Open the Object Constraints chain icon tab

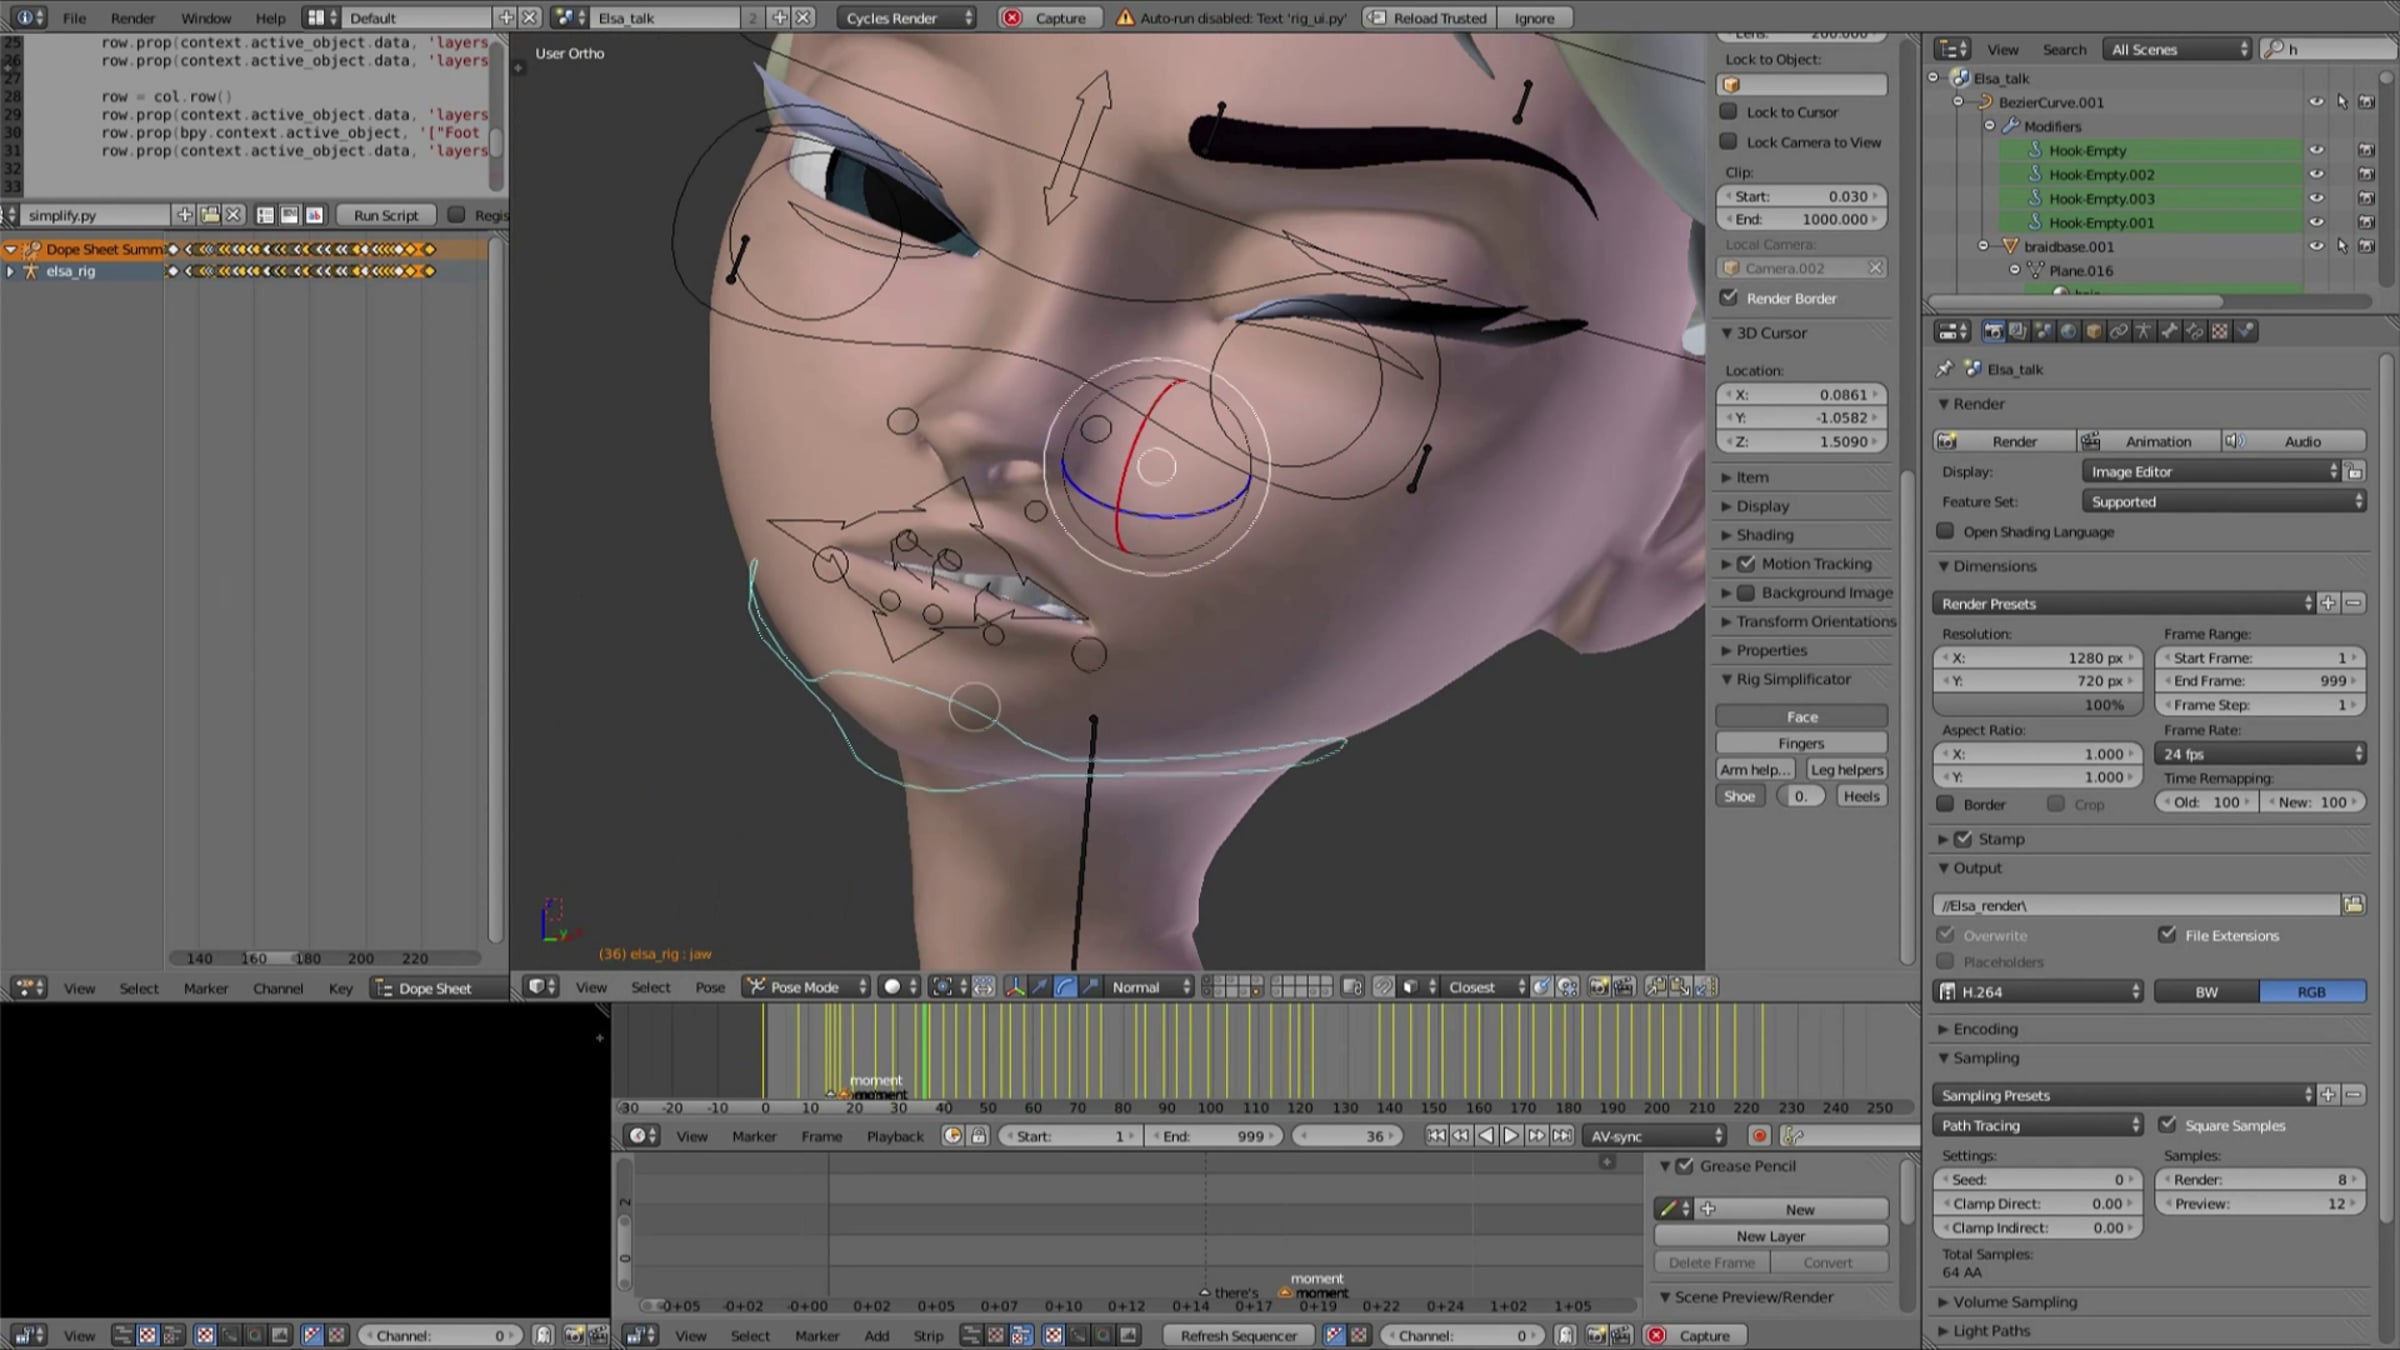[2118, 331]
